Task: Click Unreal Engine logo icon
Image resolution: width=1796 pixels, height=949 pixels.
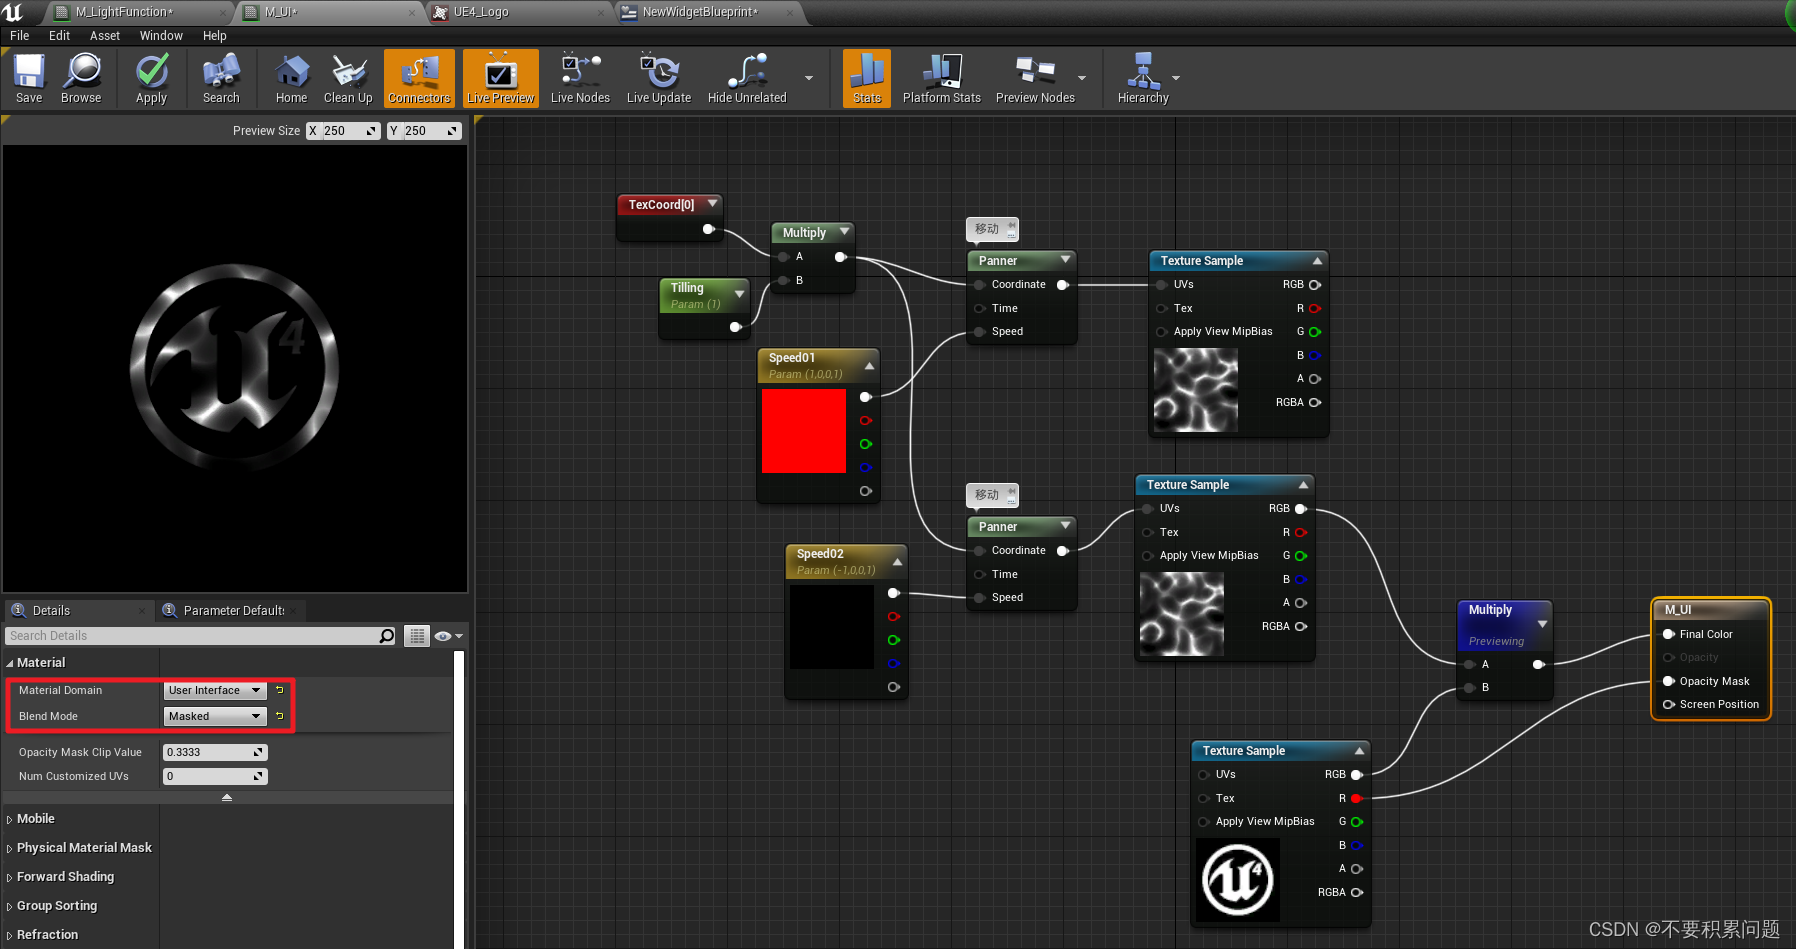Action: [12, 12]
